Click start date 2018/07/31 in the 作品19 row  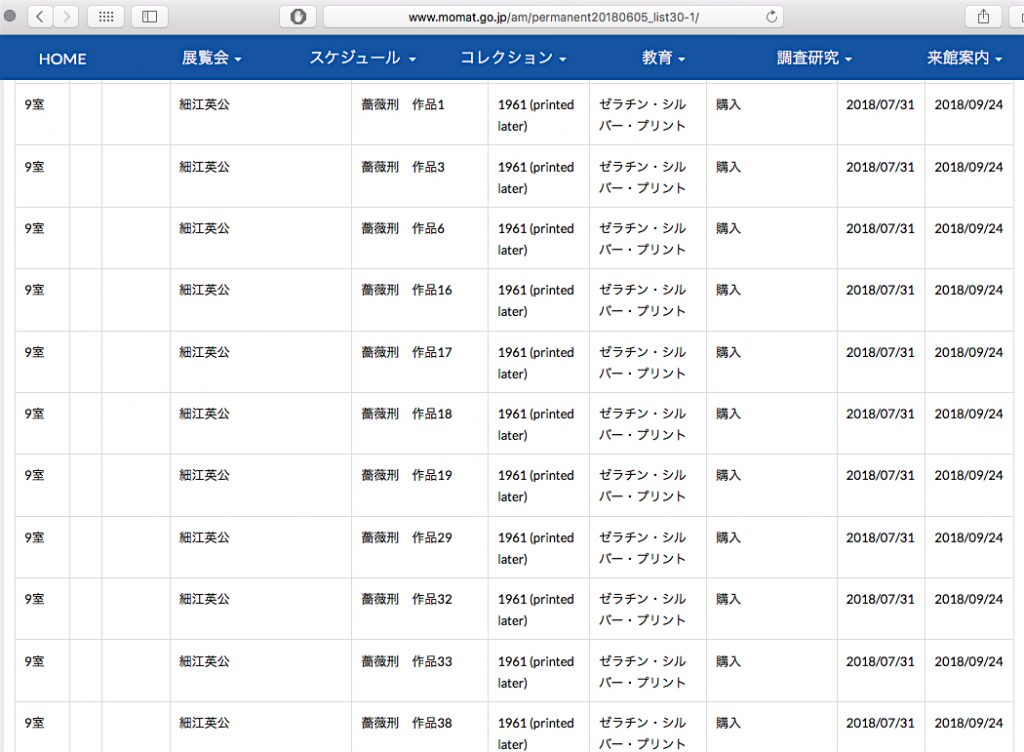[x=880, y=475]
